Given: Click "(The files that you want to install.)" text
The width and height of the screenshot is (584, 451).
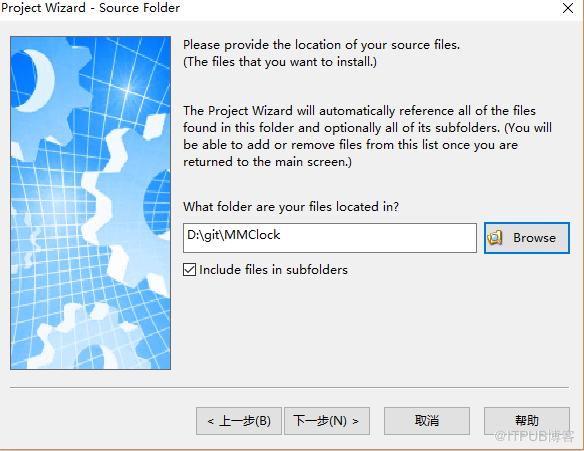Looking at the screenshot, I should click(280, 62).
